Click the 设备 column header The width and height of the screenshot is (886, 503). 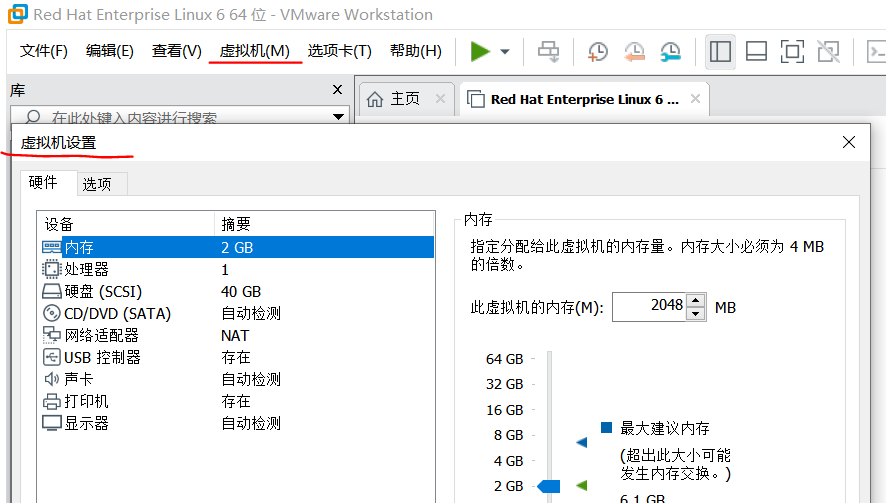[126, 224]
